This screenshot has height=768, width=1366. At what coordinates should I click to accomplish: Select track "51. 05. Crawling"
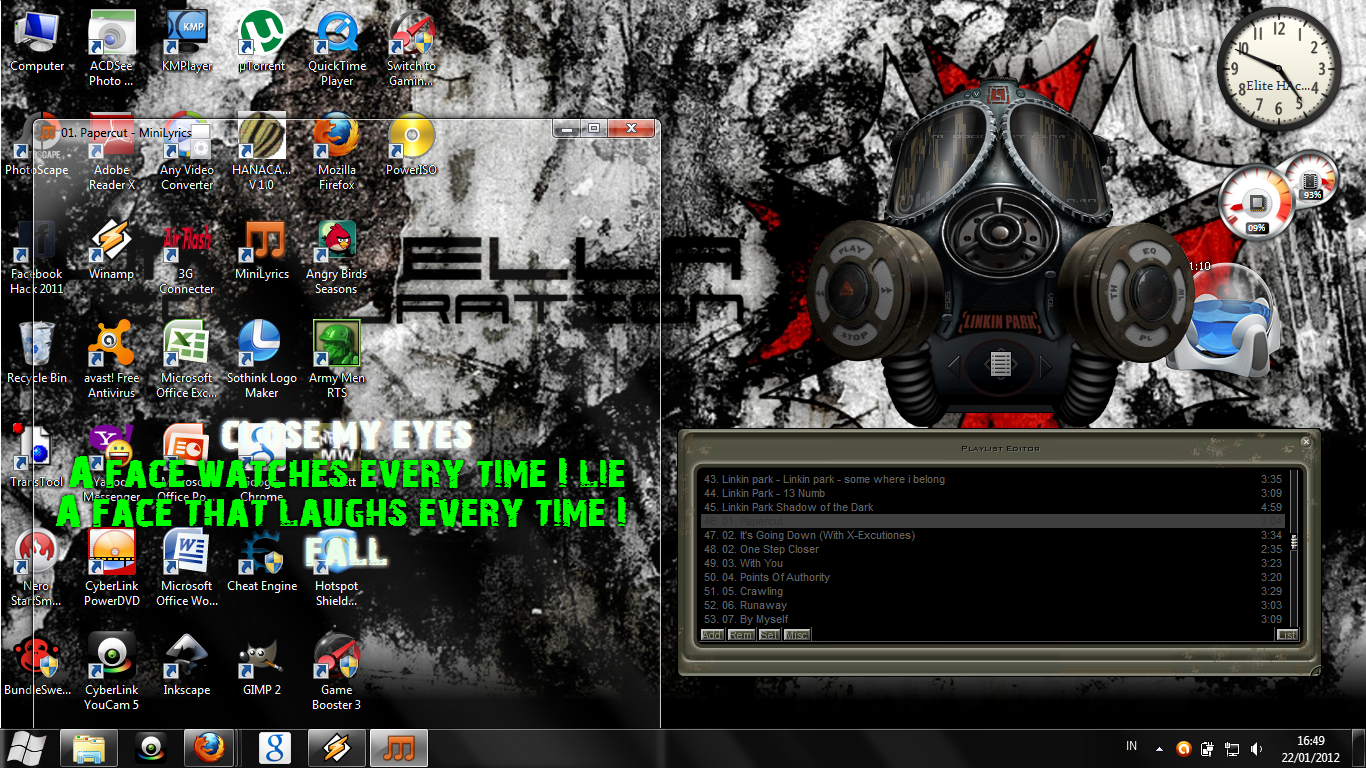pyautogui.click(x=993, y=591)
